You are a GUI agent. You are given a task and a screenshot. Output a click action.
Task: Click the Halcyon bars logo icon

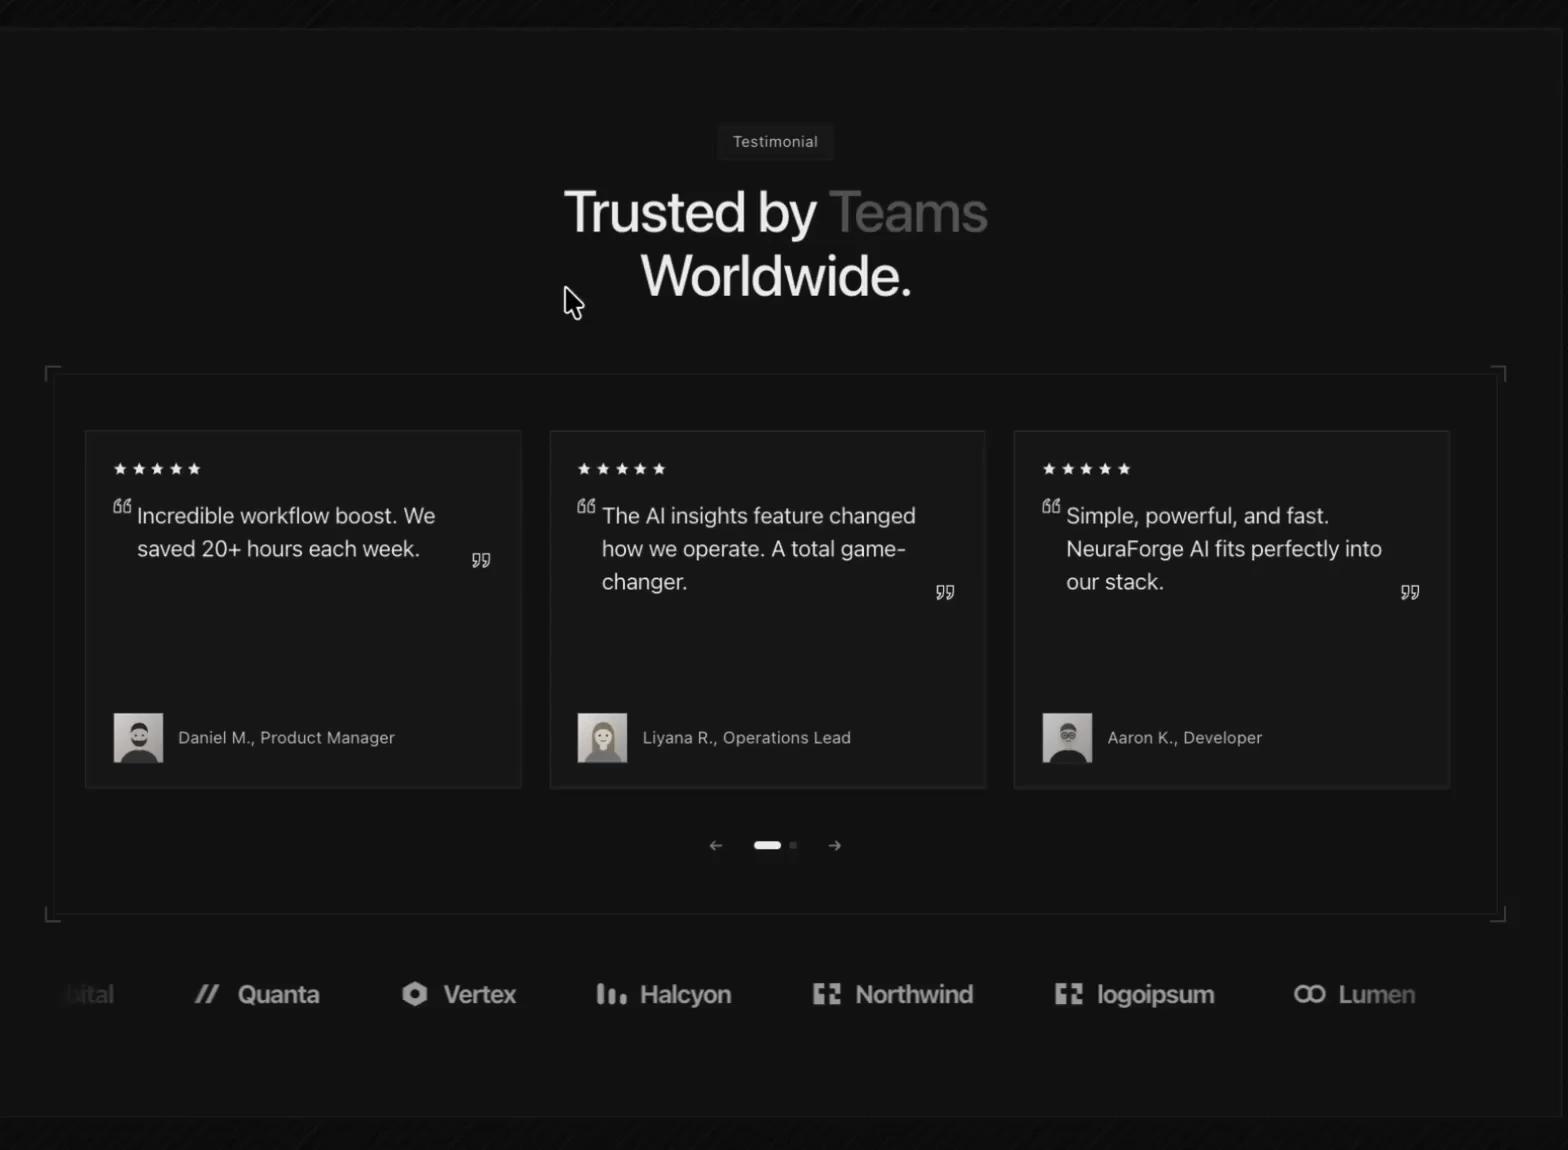pyautogui.click(x=611, y=994)
